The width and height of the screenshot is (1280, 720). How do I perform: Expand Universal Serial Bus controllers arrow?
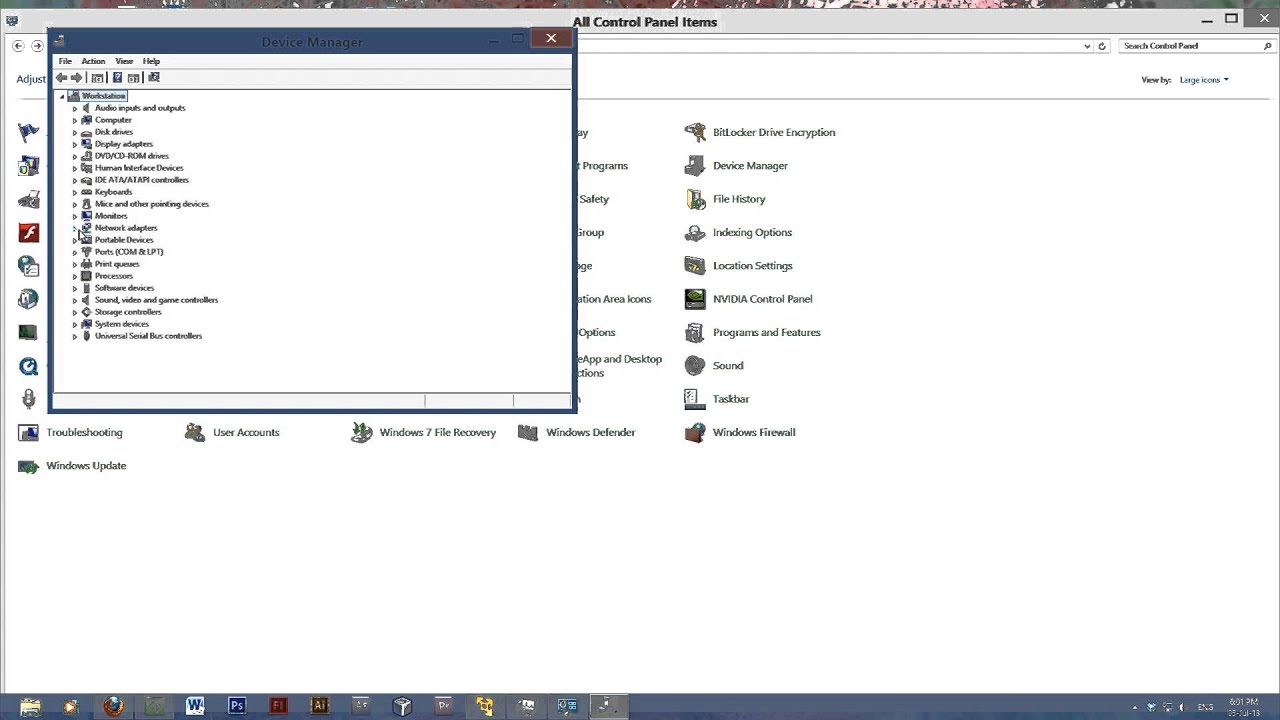click(x=74, y=336)
